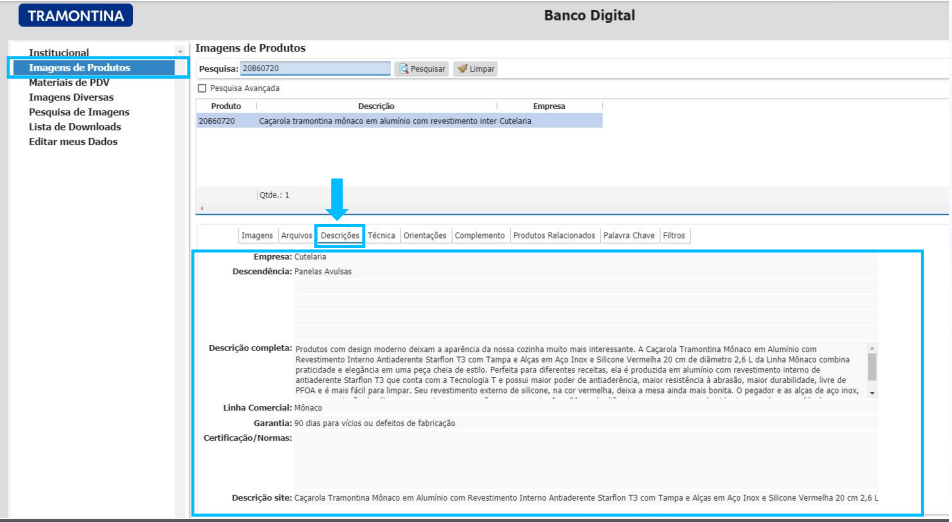Focus the Pesquisa search field
The height and width of the screenshot is (522, 952).
(315, 69)
